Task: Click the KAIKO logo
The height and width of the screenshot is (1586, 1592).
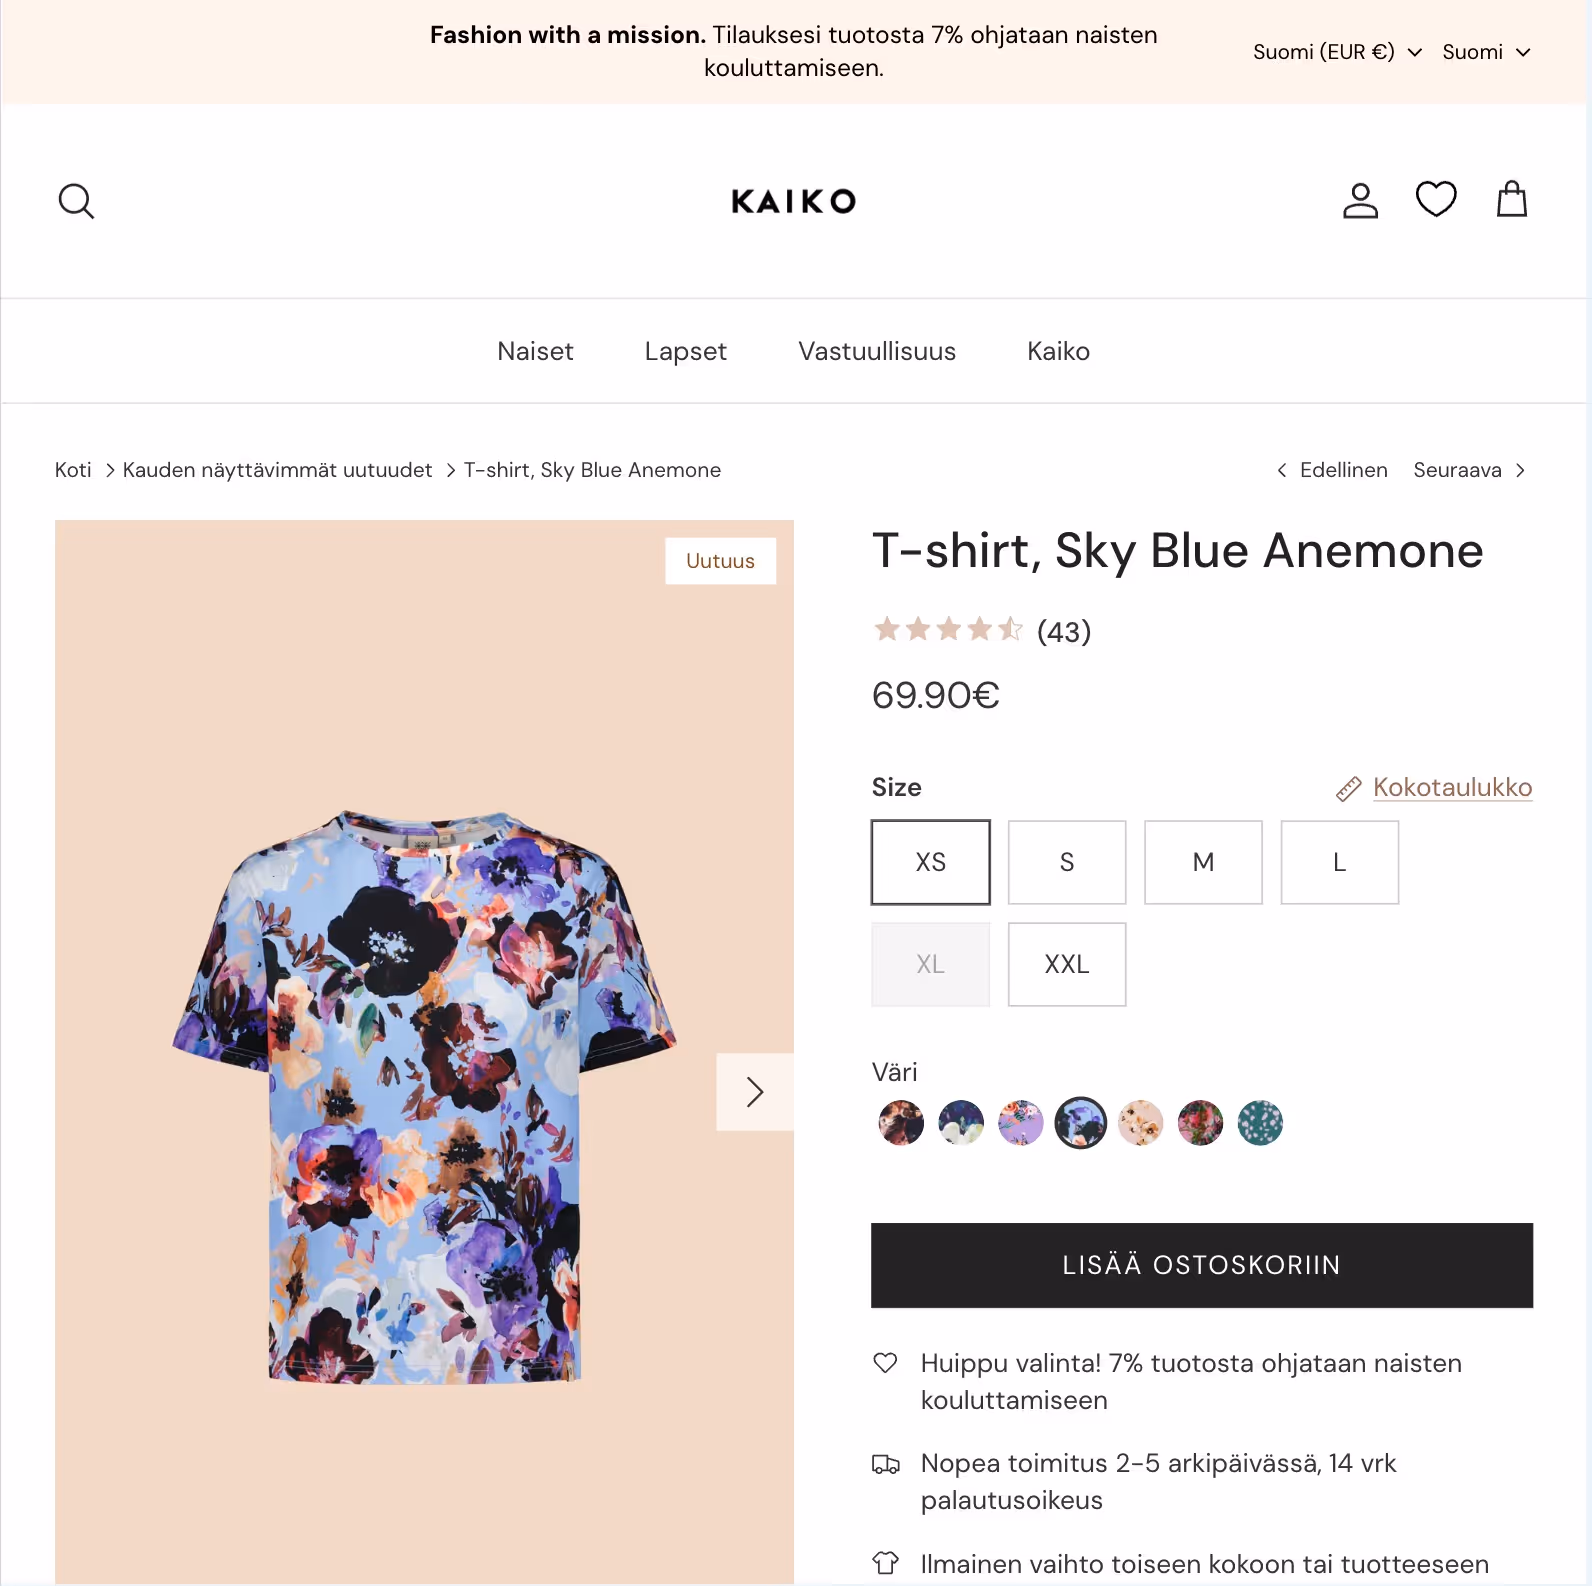Action: 794,201
